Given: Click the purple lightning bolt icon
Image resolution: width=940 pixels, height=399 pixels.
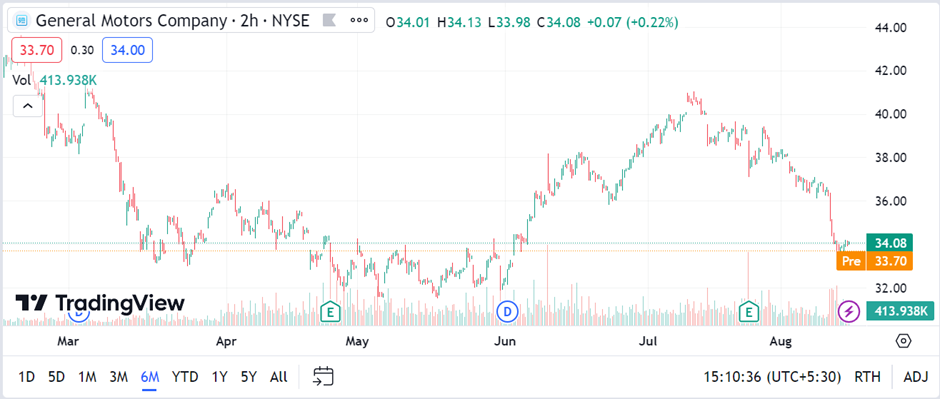Looking at the screenshot, I should click(x=848, y=311).
